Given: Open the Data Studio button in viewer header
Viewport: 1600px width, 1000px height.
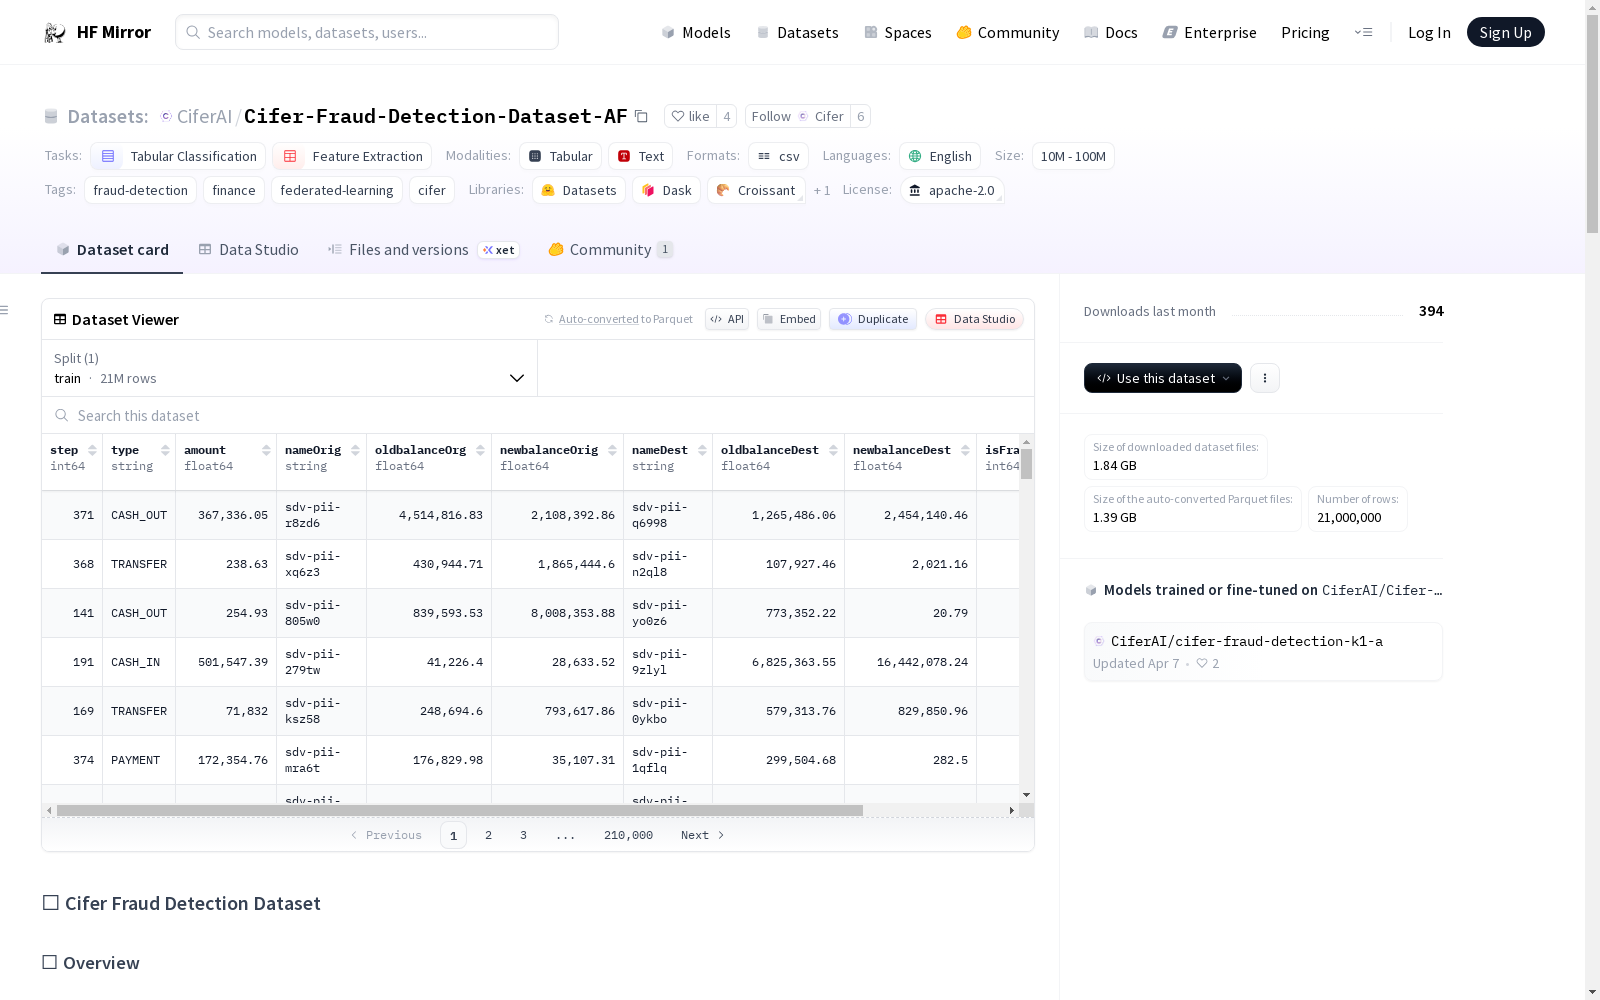Looking at the screenshot, I should pyautogui.click(x=974, y=319).
